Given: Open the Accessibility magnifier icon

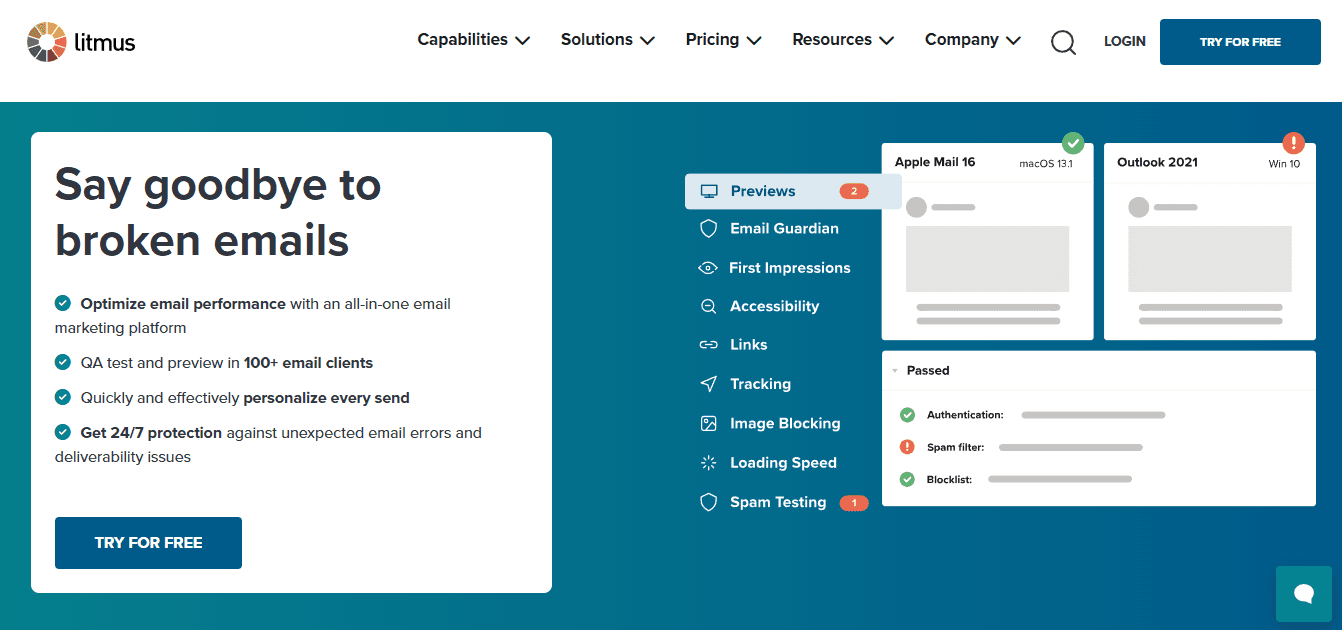Looking at the screenshot, I should pyautogui.click(x=708, y=306).
